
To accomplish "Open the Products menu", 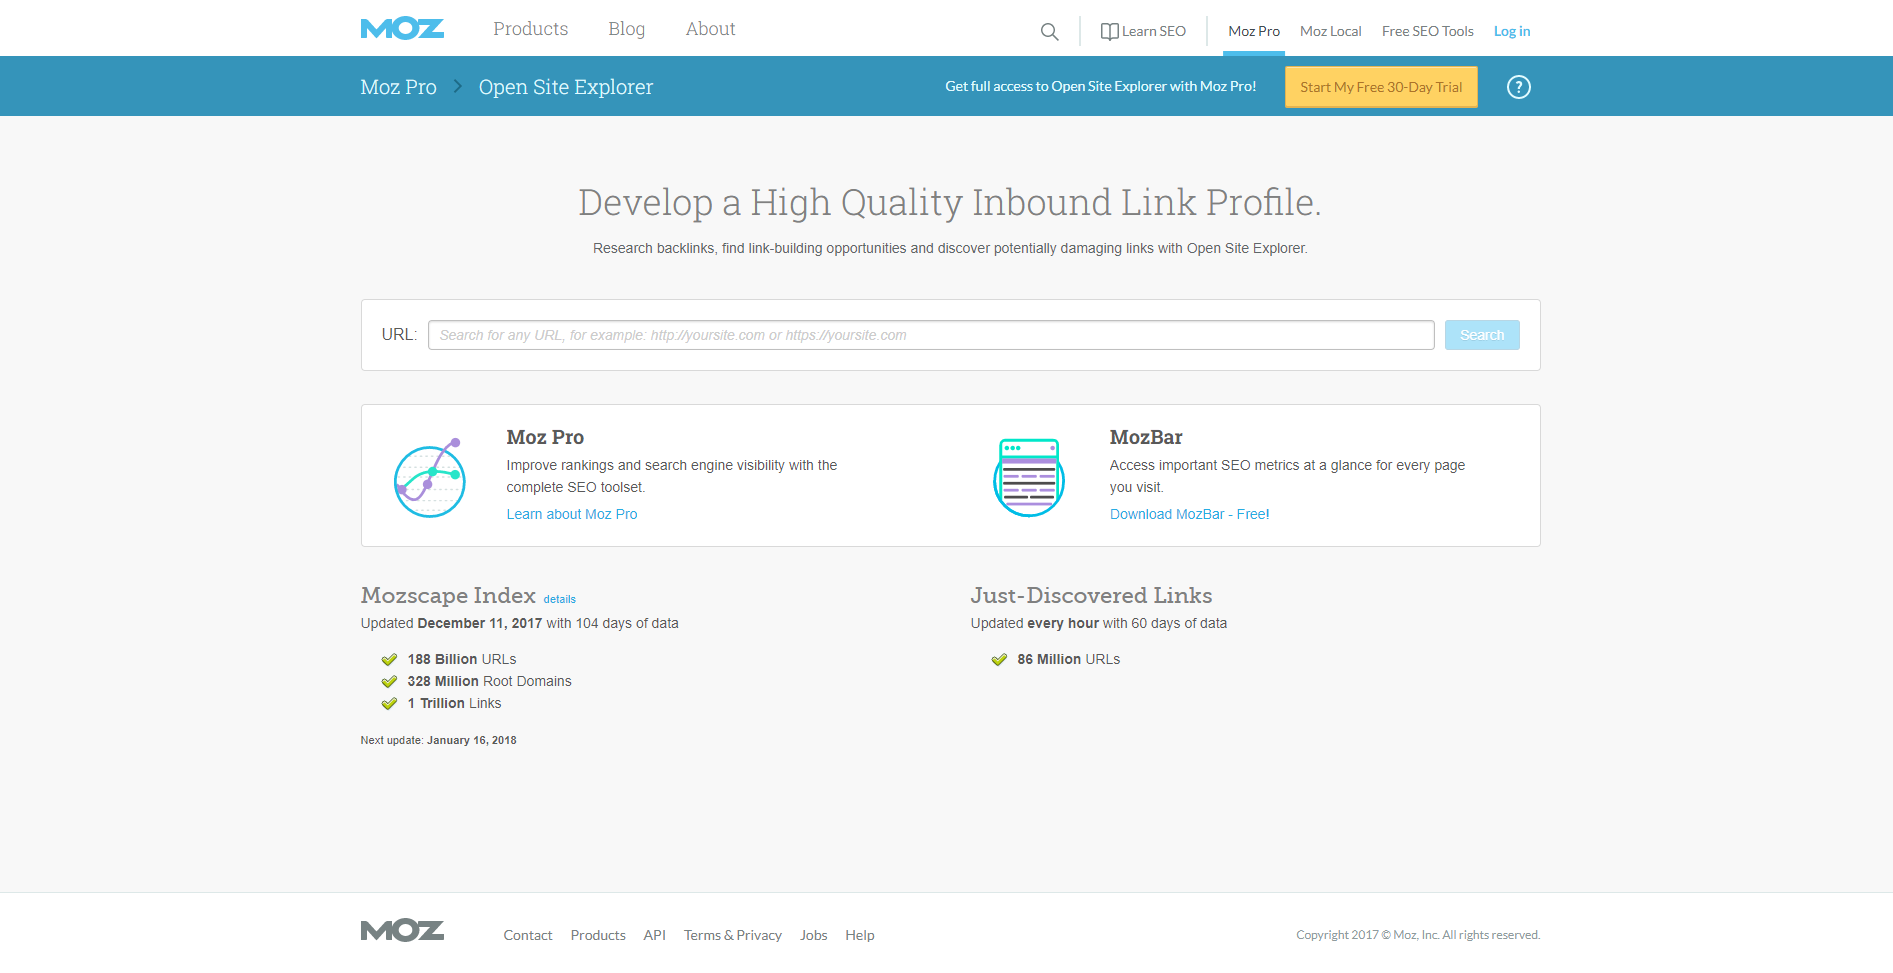I will [530, 29].
